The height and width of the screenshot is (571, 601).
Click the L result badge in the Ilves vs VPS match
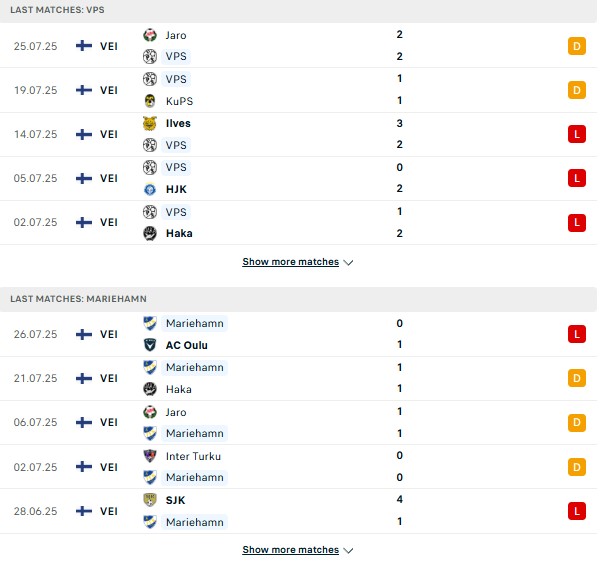click(x=577, y=134)
